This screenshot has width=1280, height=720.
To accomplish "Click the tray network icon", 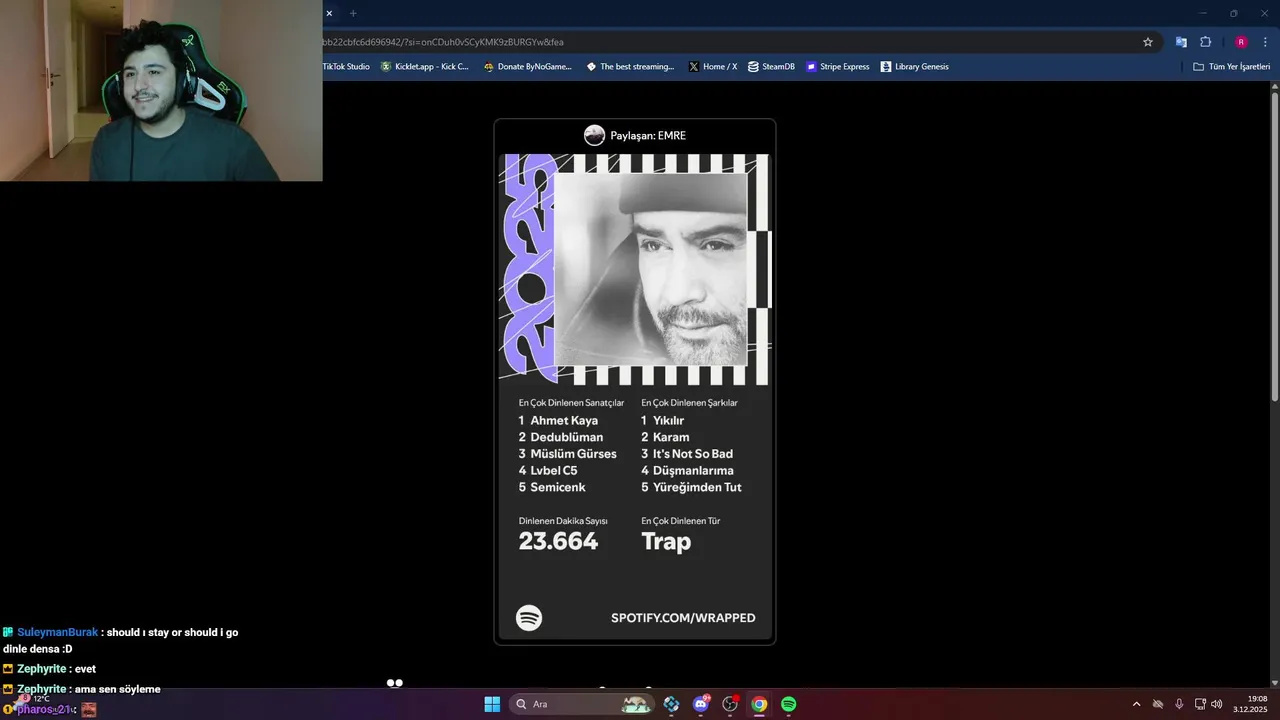I will (x=1200, y=704).
